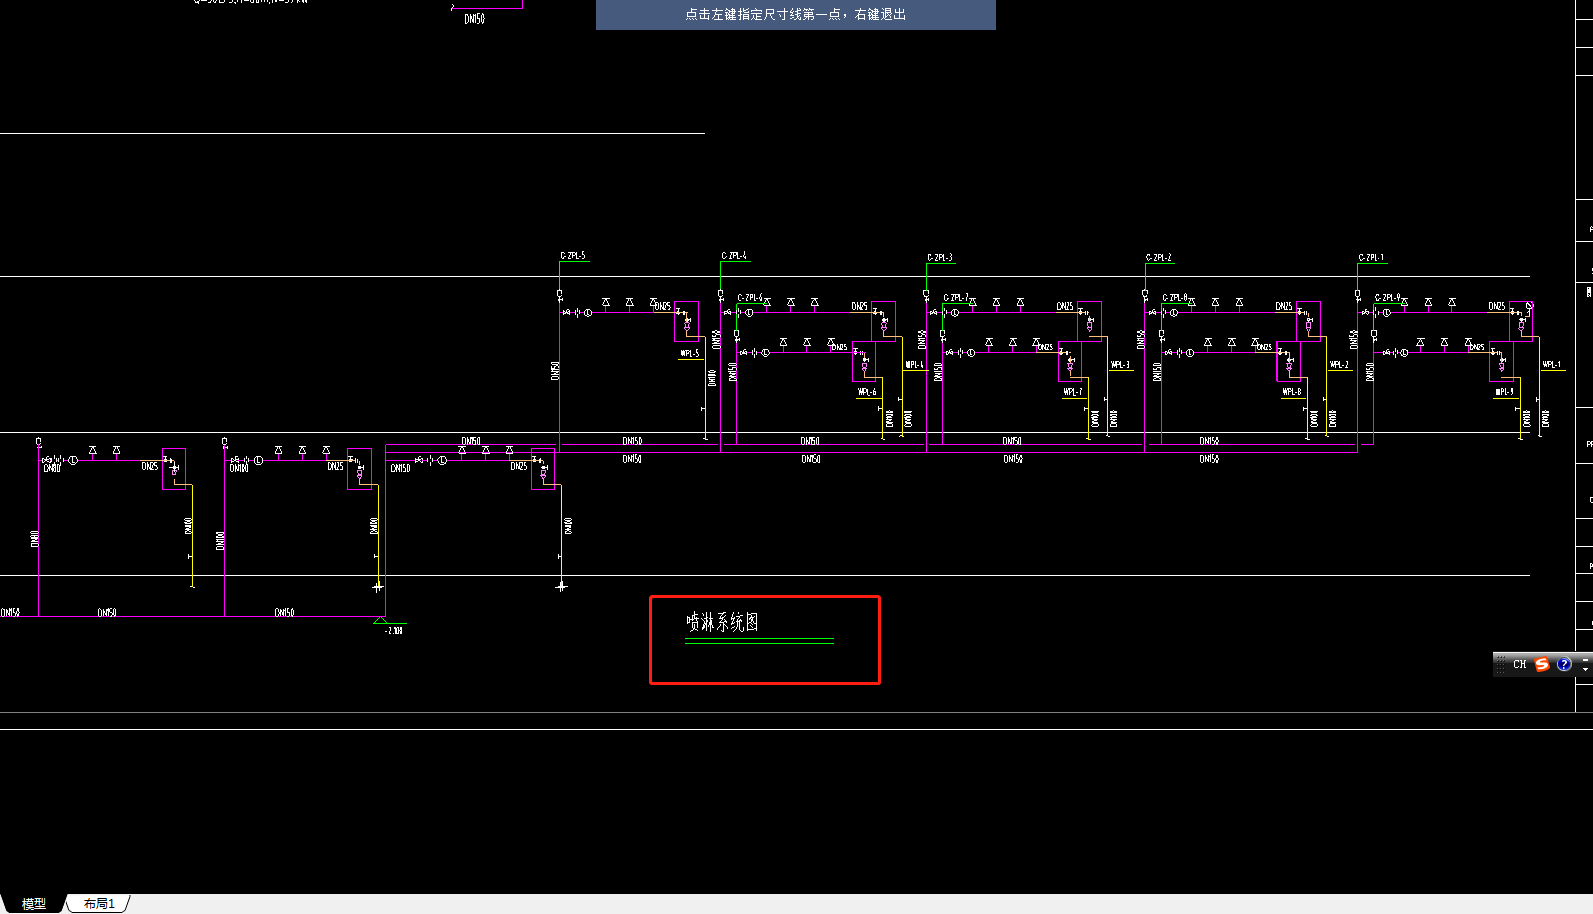
Task: Select the C-ZPL-3 riser label
Action: tap(940, 258)
